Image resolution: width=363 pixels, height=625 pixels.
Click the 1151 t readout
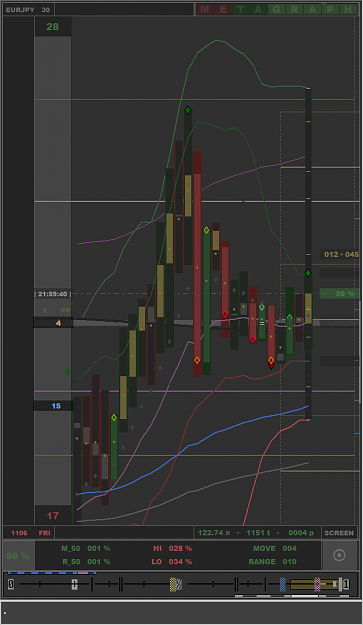[x=258, y=533]
